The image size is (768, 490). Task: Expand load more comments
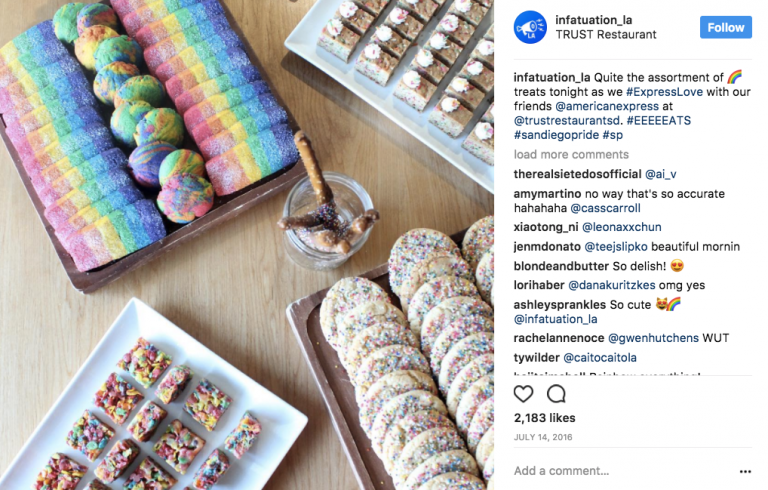[x=571, y=155]
